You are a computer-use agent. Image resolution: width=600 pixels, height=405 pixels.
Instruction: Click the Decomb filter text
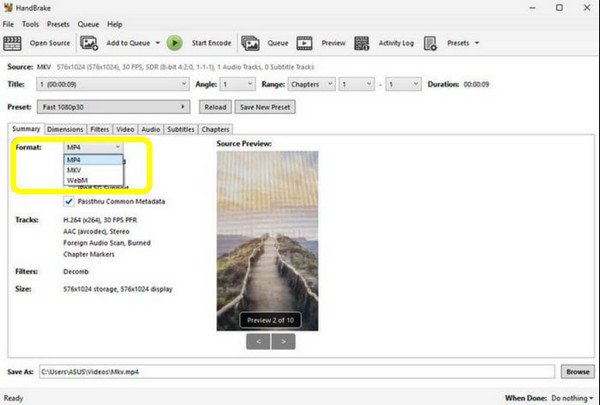click(x=76, y=272)
